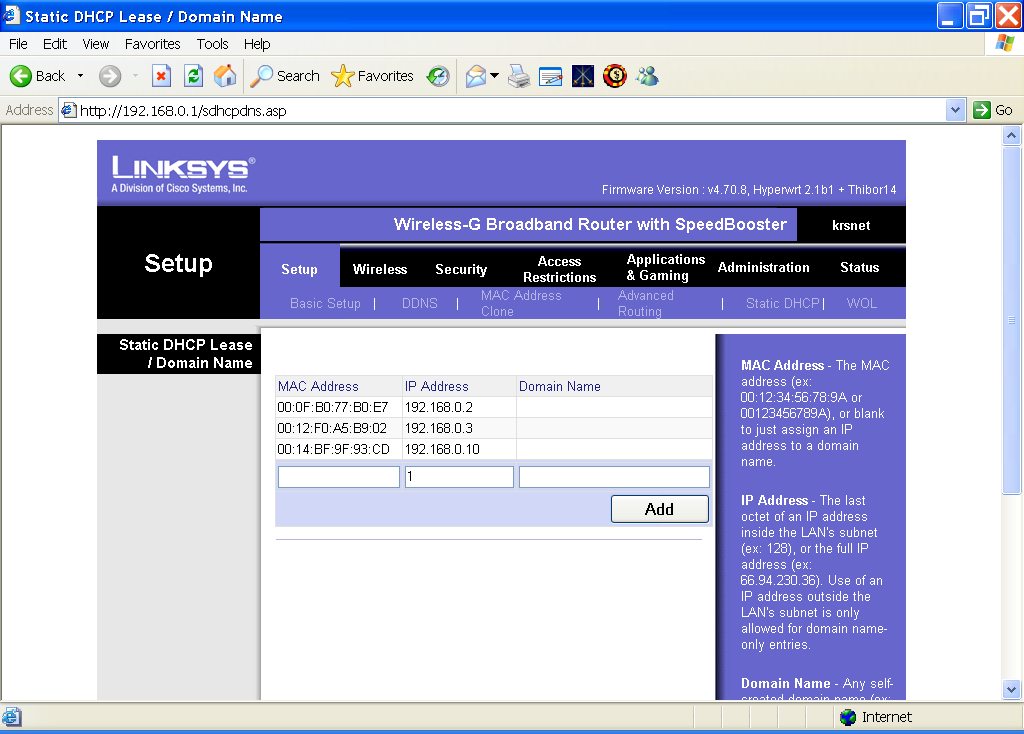Click IP address 192.168.0.10
The height and width of the screenshot is (734, 1024).
point(442,449)
